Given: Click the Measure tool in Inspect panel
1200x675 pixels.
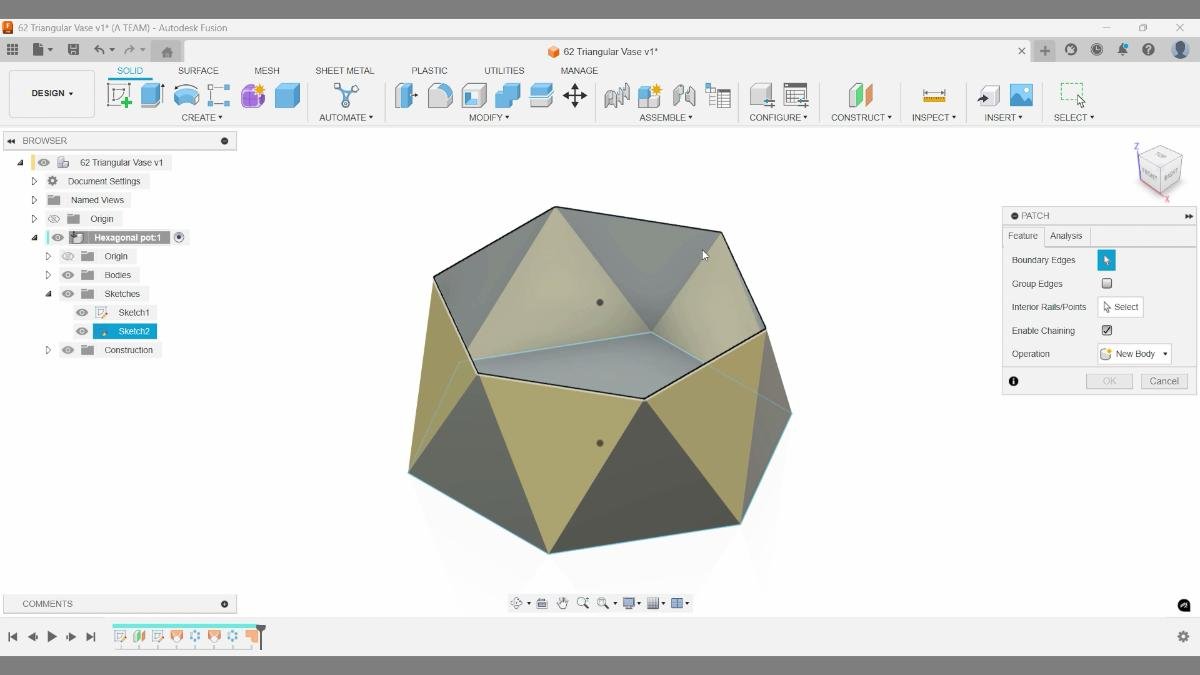Looking at the screenshot, I should 933,95.
